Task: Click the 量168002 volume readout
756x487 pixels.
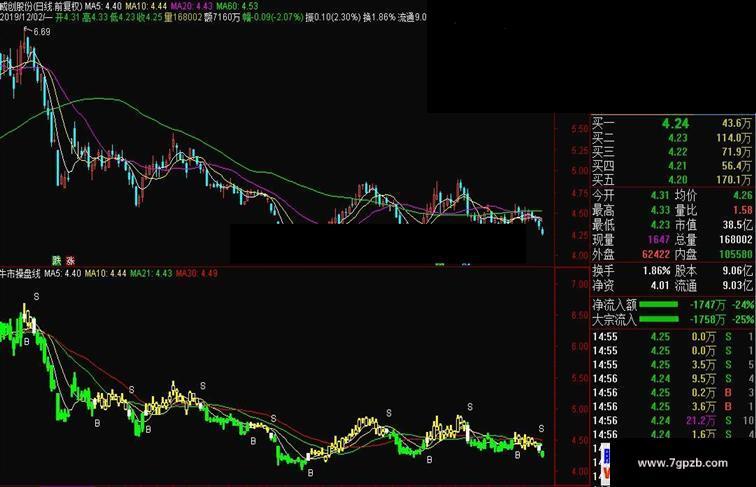Action: tap(182, 17)
